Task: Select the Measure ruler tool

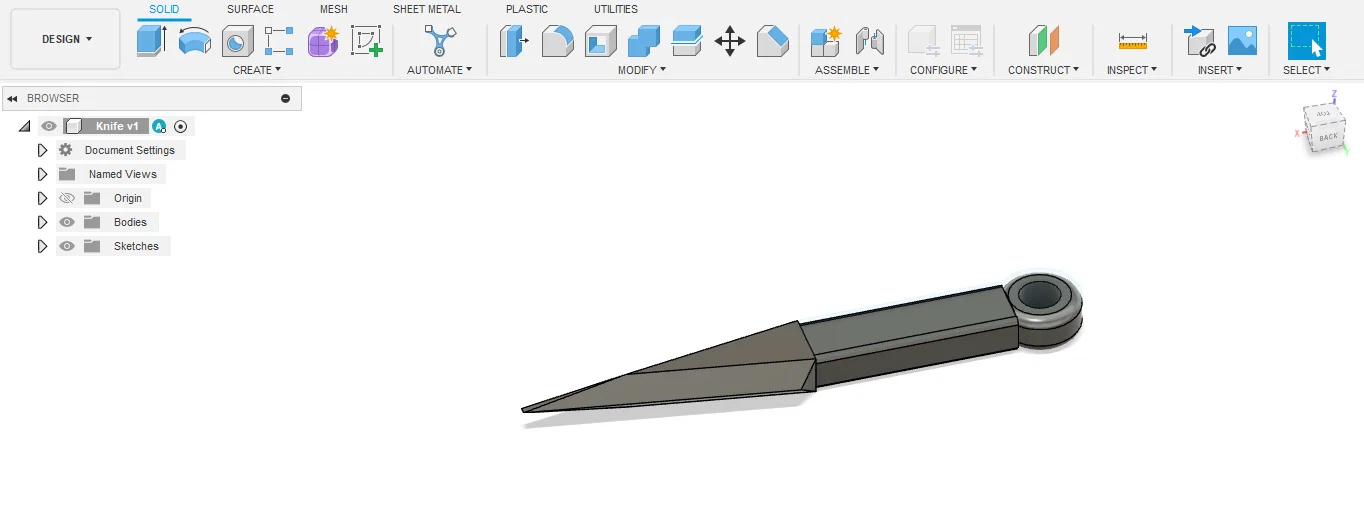Action: pos(1133,41)
